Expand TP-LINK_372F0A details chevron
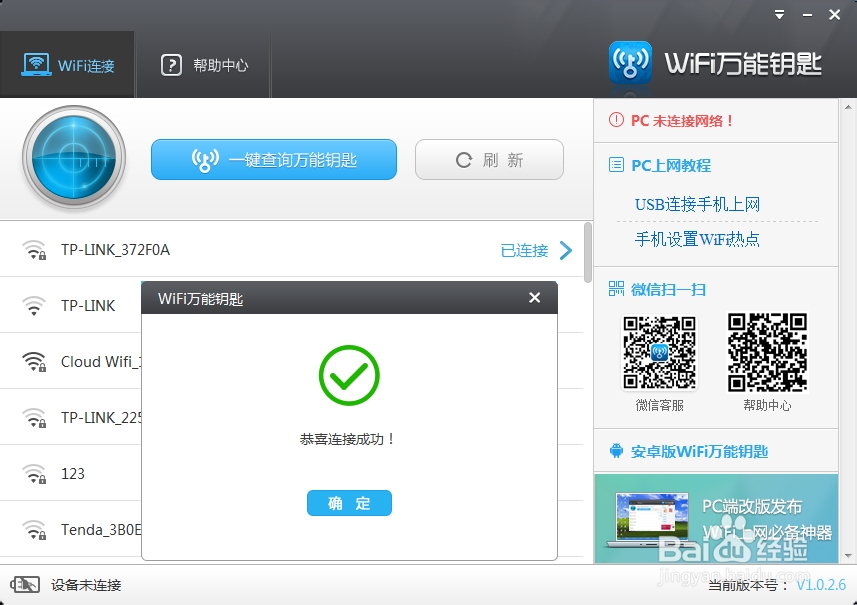857x605 pixels. point(566,250)
